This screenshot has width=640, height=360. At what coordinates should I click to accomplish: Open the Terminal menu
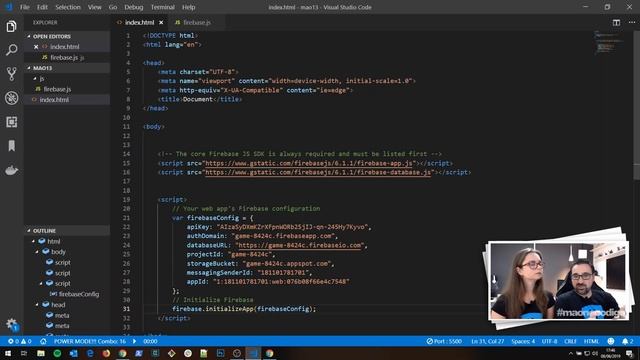point(162,7)
